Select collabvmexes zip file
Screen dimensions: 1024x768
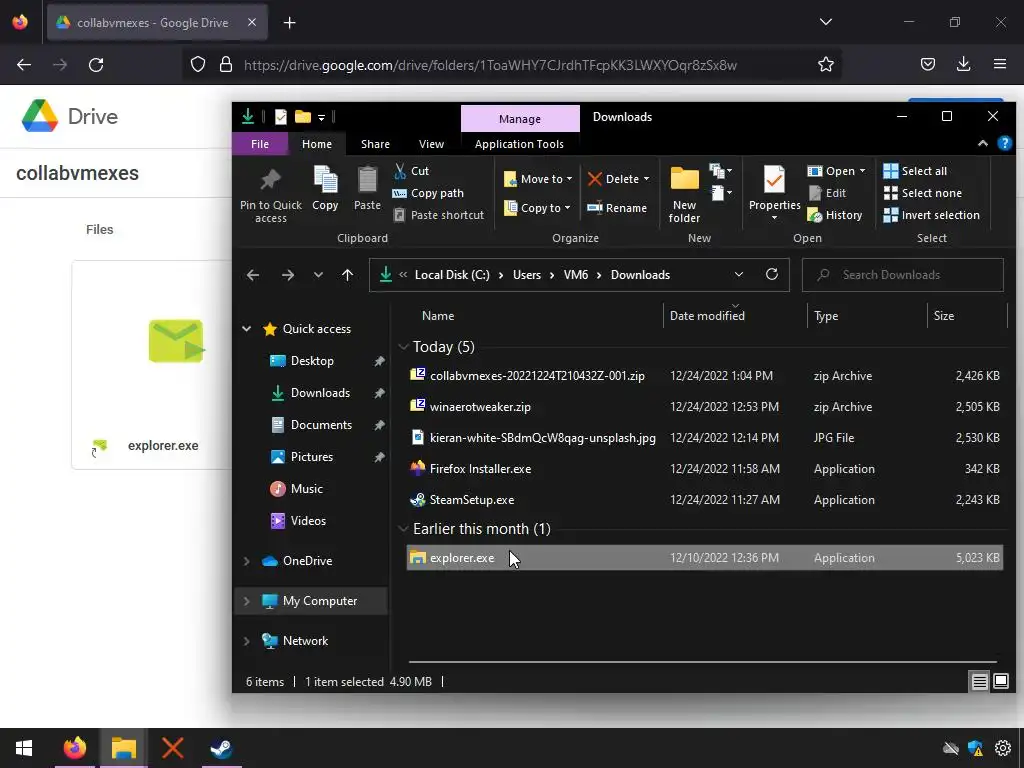click(x=704, y=376)
